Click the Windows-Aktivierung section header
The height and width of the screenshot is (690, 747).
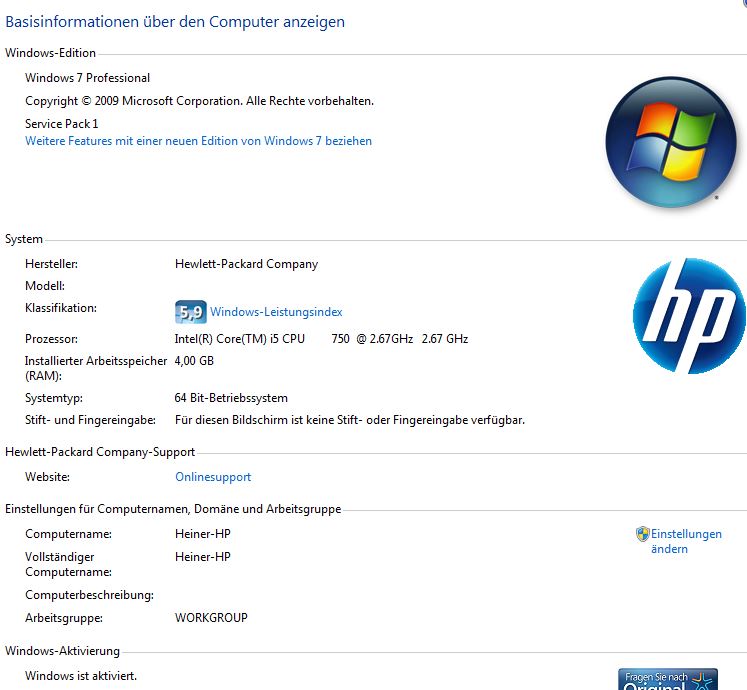62,651
